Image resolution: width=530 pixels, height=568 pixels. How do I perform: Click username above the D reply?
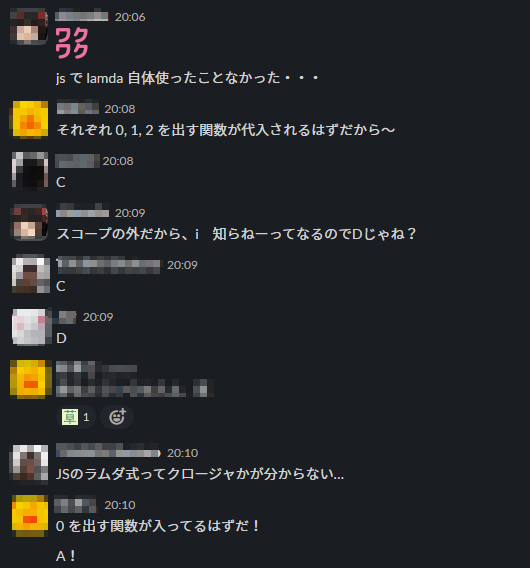point(66,317)
